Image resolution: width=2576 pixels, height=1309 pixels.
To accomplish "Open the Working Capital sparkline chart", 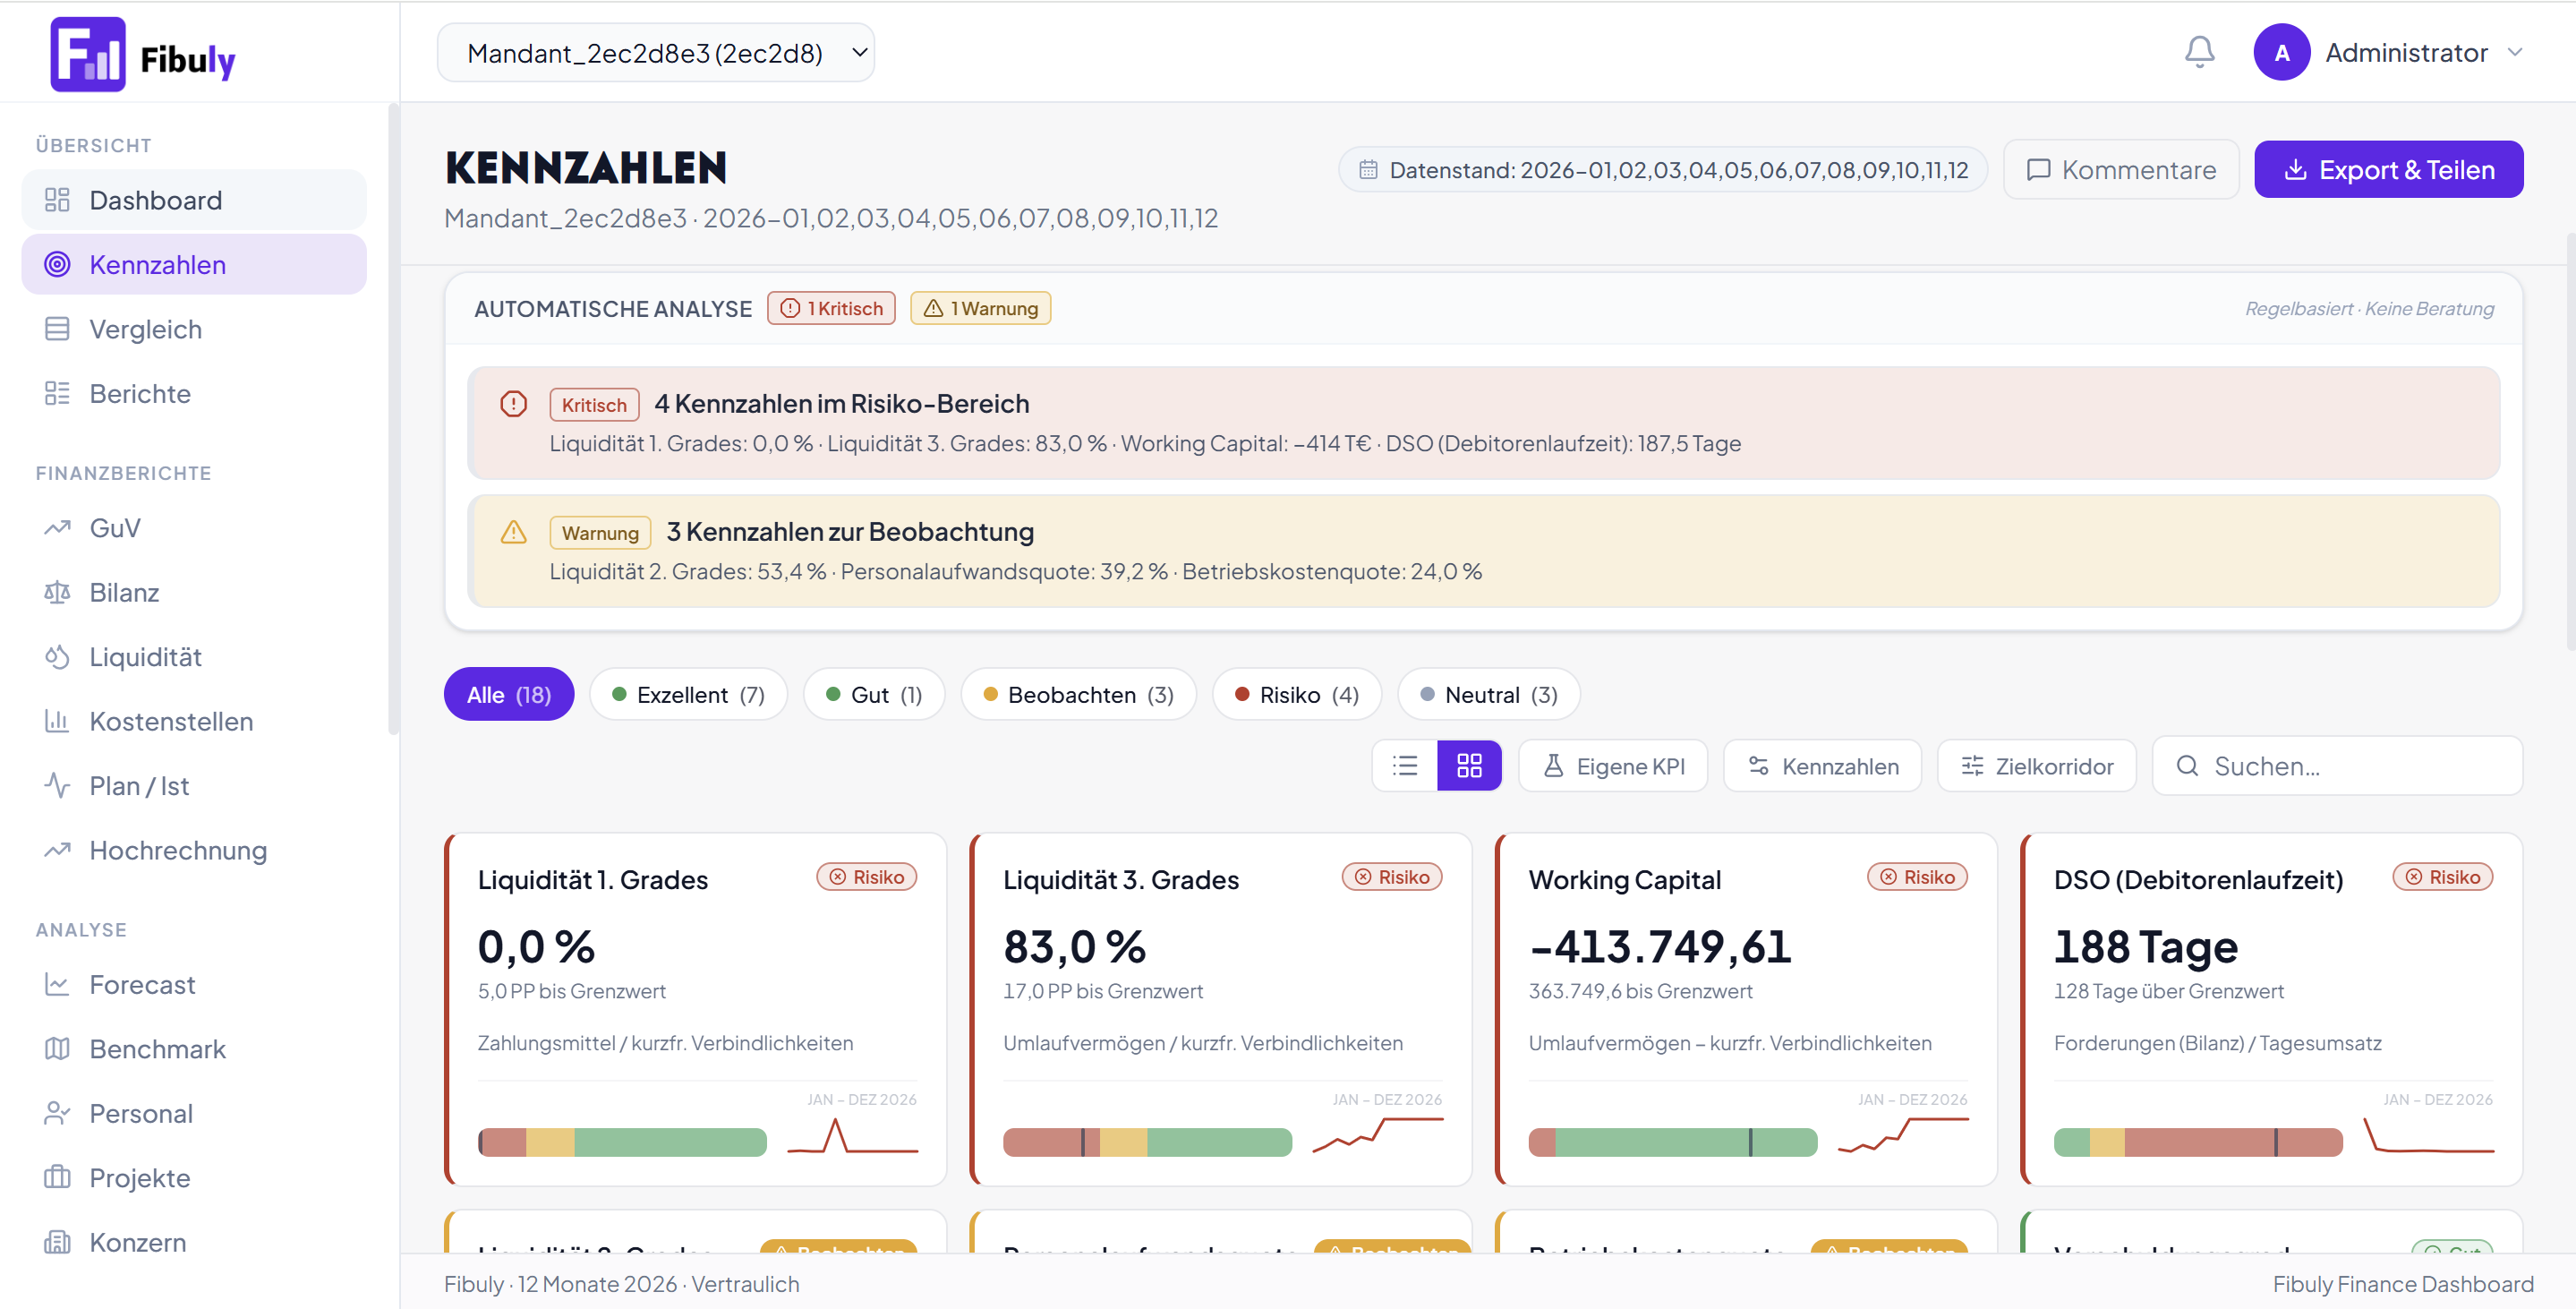I will coord(1903,1135).
